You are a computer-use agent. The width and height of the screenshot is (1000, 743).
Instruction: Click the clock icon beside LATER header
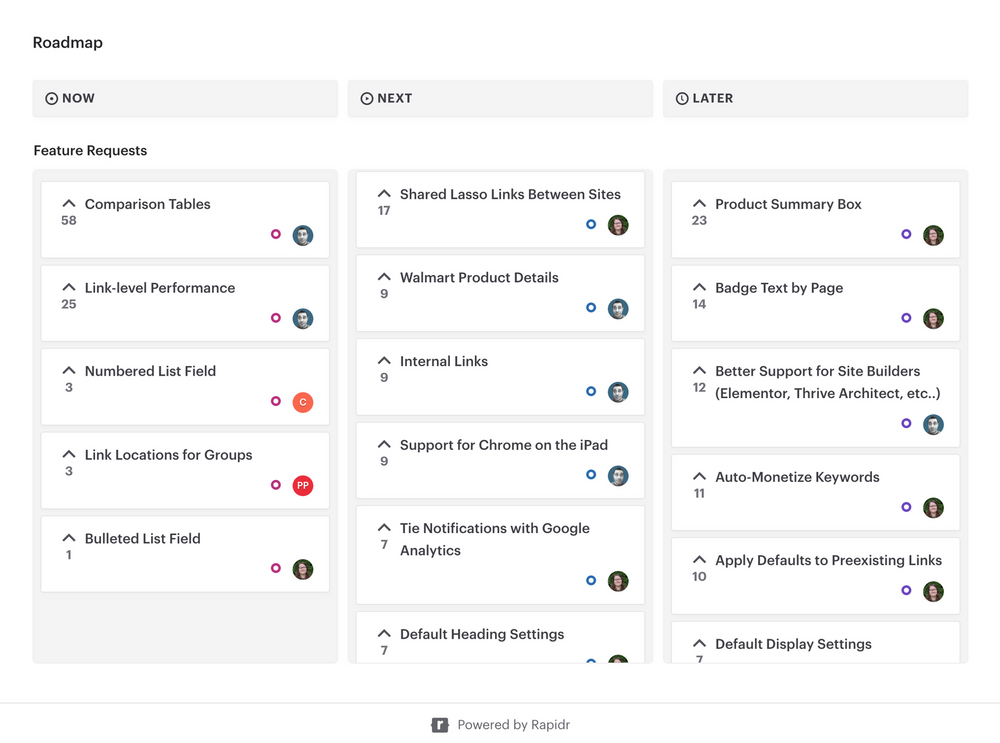point(681,98)
